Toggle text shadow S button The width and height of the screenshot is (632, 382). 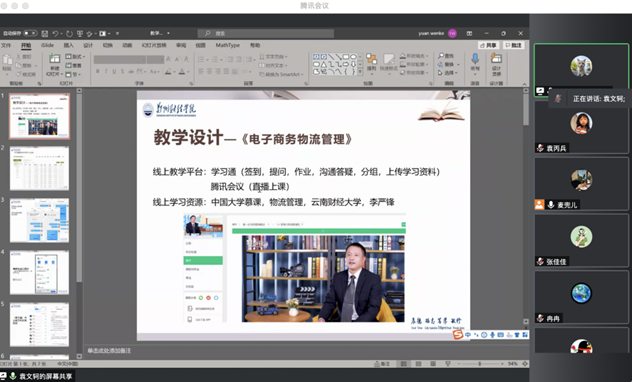(123, 71)
